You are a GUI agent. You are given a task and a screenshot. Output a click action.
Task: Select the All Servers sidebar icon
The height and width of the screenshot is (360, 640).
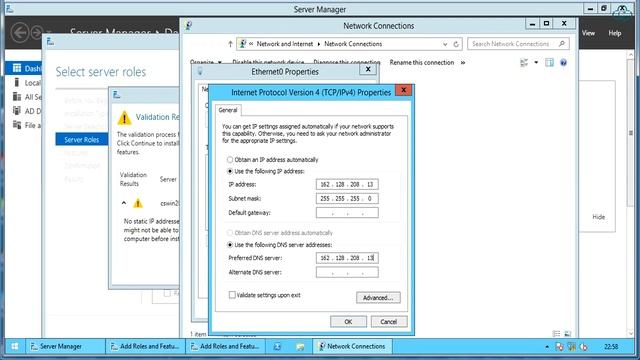pyautogui.click(x=17, y=97)
